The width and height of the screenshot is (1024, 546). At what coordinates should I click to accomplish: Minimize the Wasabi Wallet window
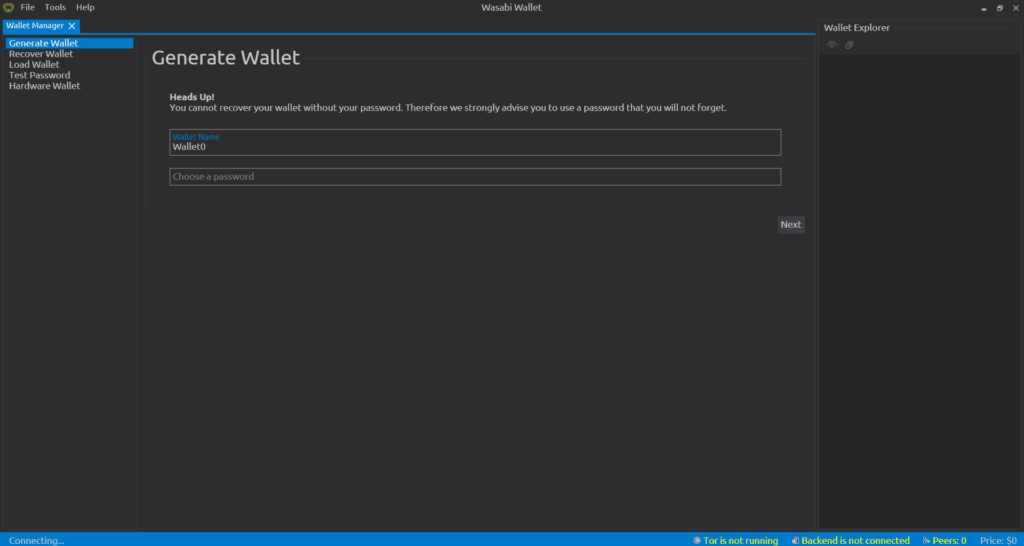[x=984, y=8]
